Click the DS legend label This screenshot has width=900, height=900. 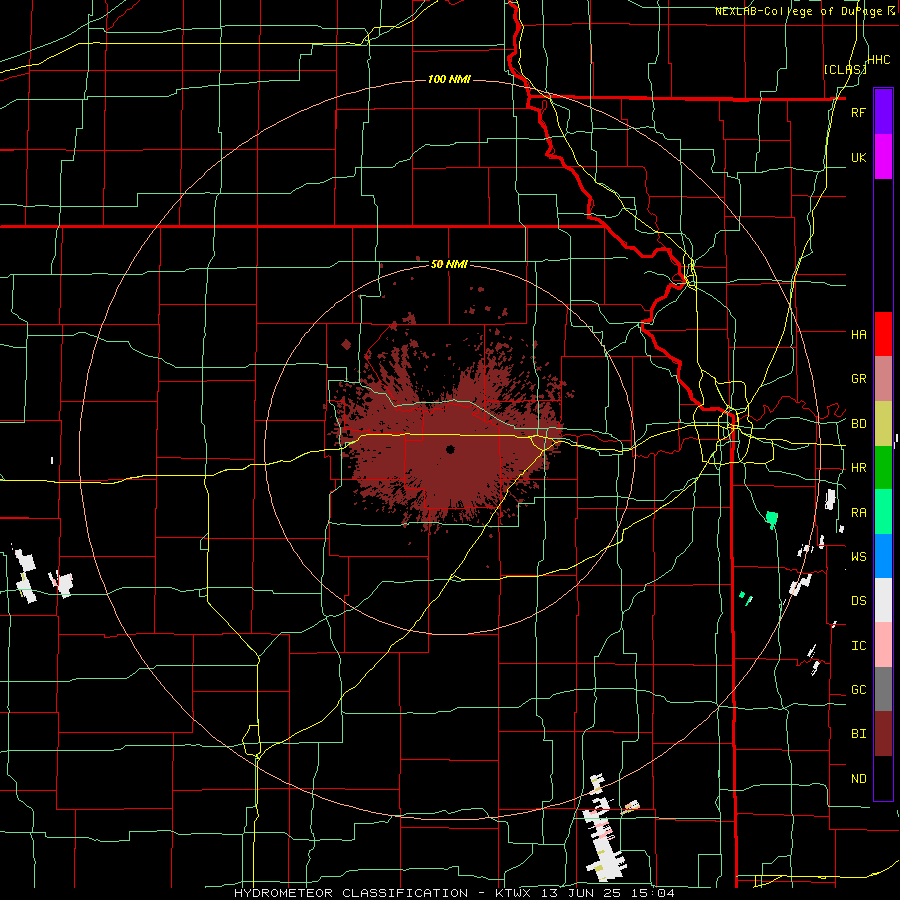(x=858, y=601)
